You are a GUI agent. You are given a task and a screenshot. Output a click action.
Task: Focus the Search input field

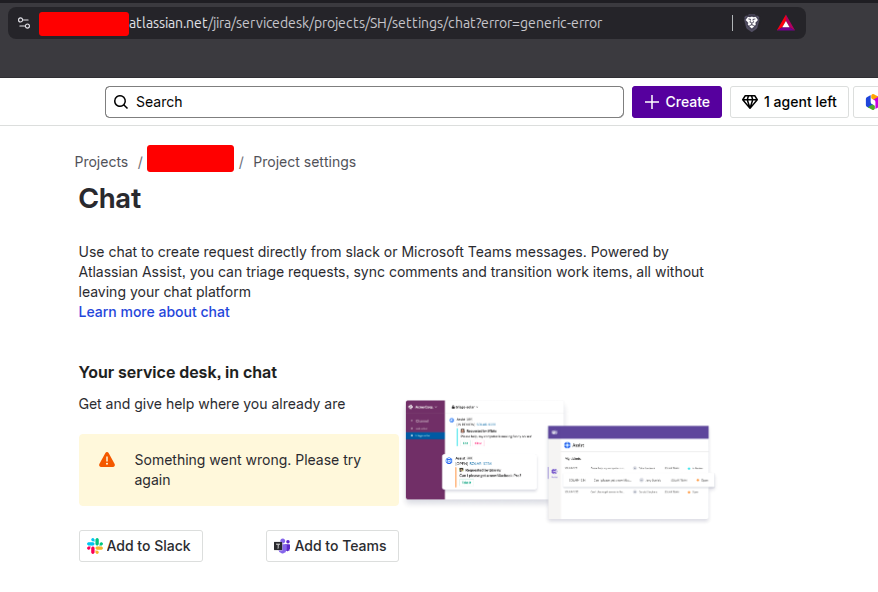point(365,102)
